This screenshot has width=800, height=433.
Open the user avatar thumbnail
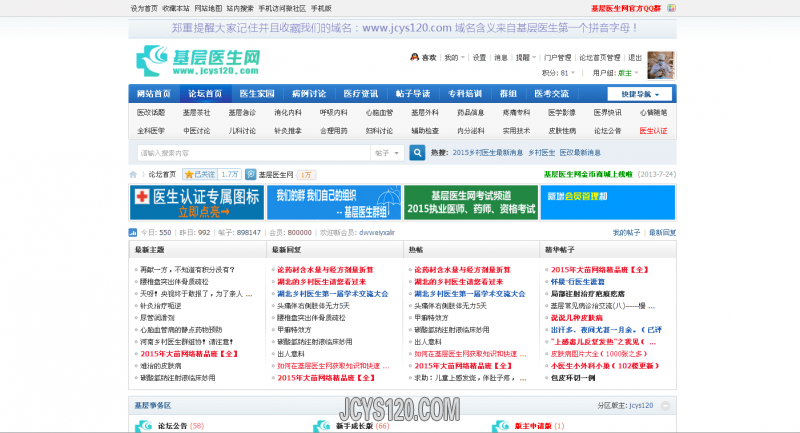click(661, 65)
